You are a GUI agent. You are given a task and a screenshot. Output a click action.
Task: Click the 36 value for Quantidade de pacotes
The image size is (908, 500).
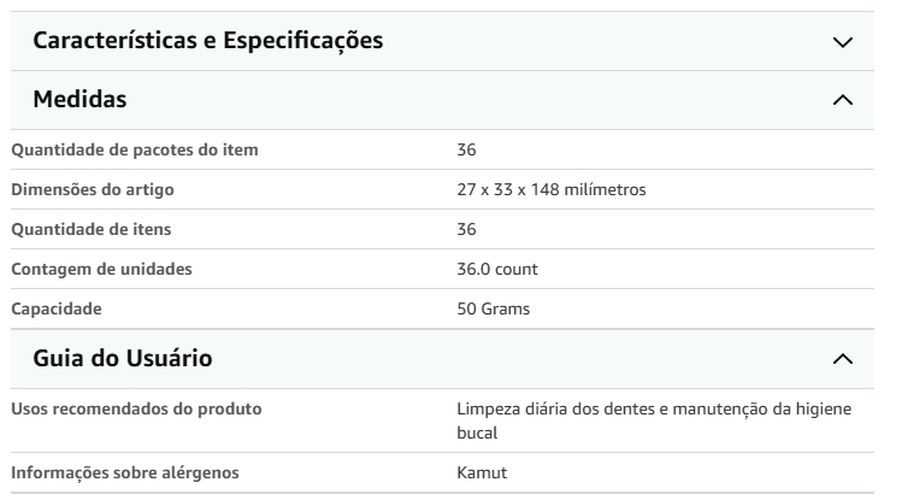(467, 149)
